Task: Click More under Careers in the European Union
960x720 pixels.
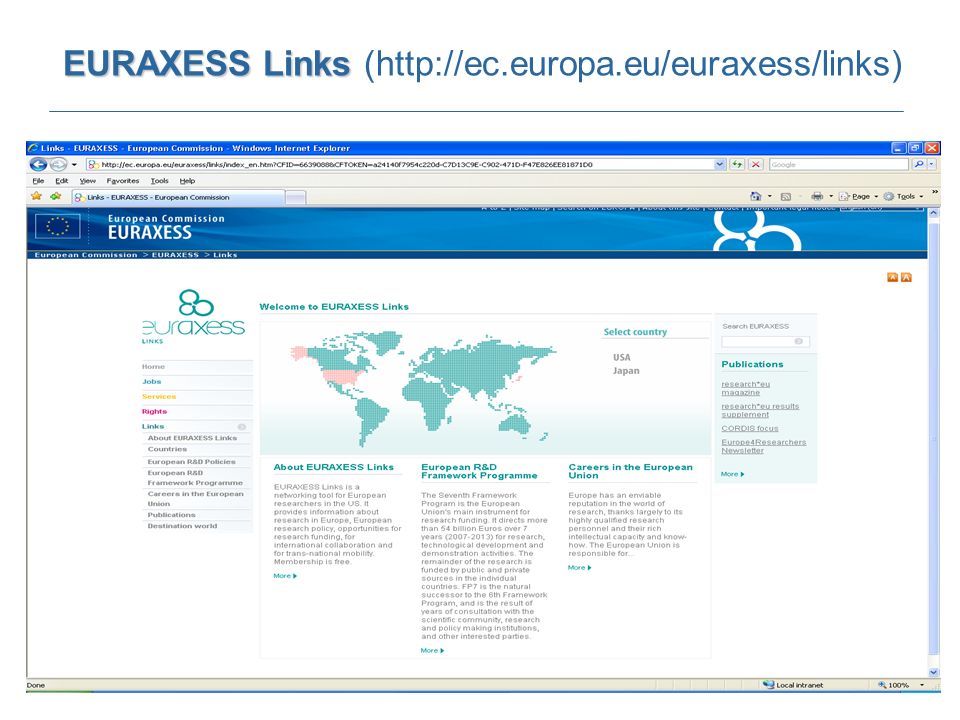Action: pos(579,568)
